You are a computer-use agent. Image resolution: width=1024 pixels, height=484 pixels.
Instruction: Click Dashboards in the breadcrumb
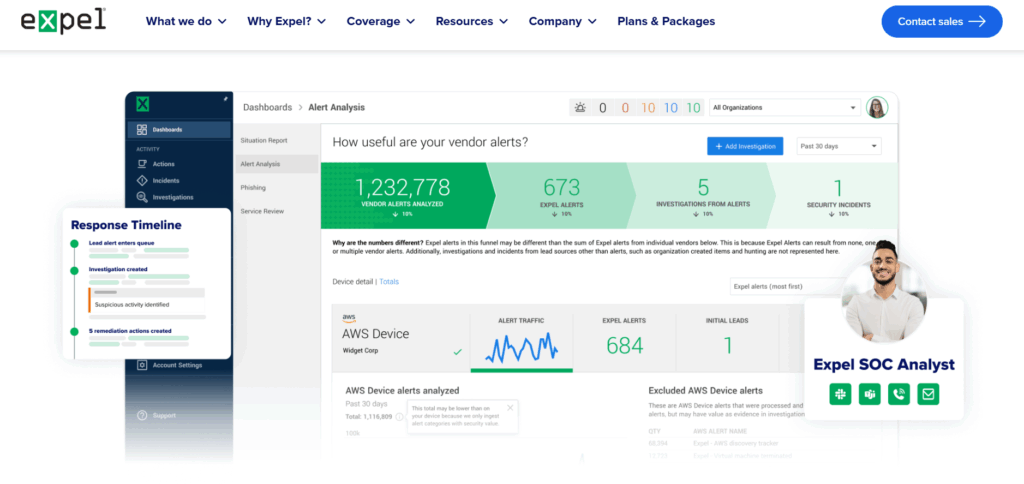point(267,107)
